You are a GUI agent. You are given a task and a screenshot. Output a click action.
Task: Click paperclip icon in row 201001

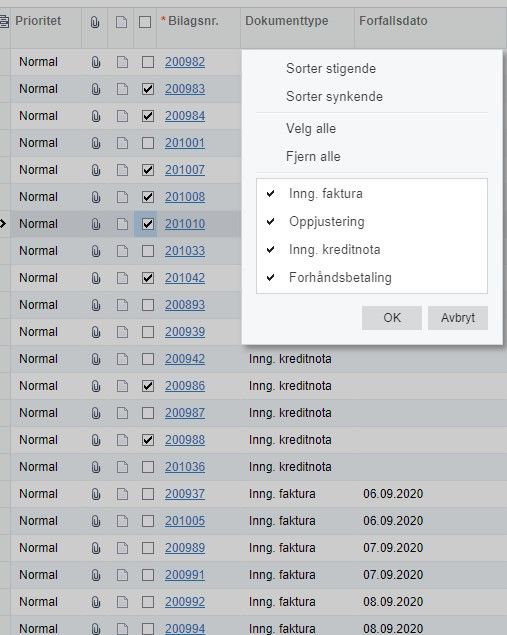click(96, 143)
